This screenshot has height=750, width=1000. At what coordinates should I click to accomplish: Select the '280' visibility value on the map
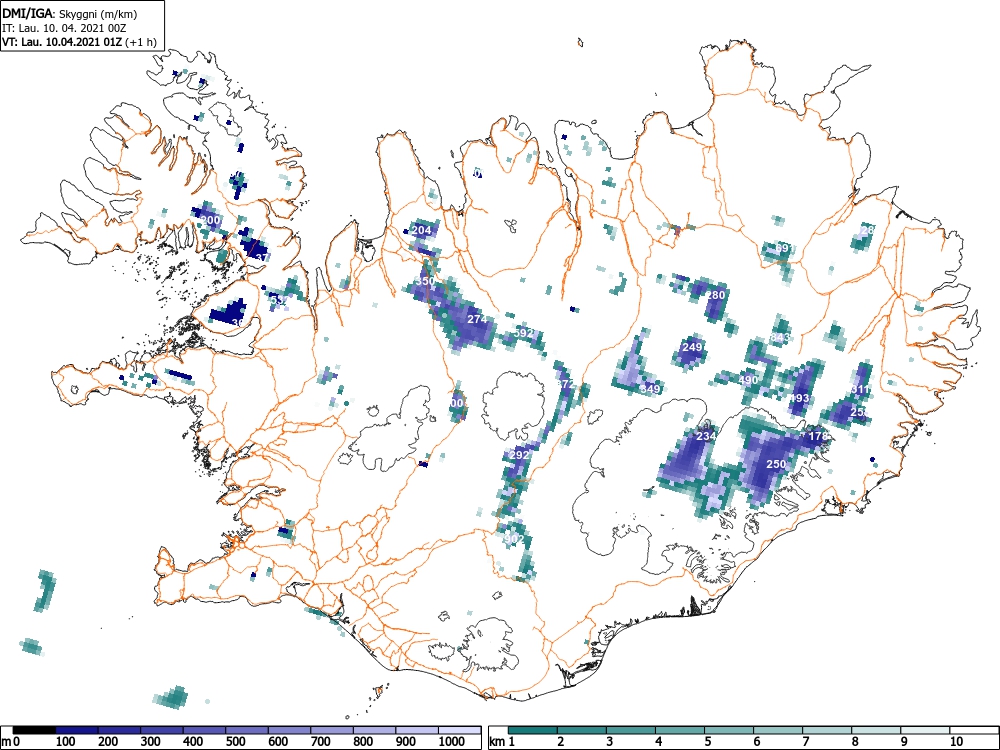click(716, 295)
